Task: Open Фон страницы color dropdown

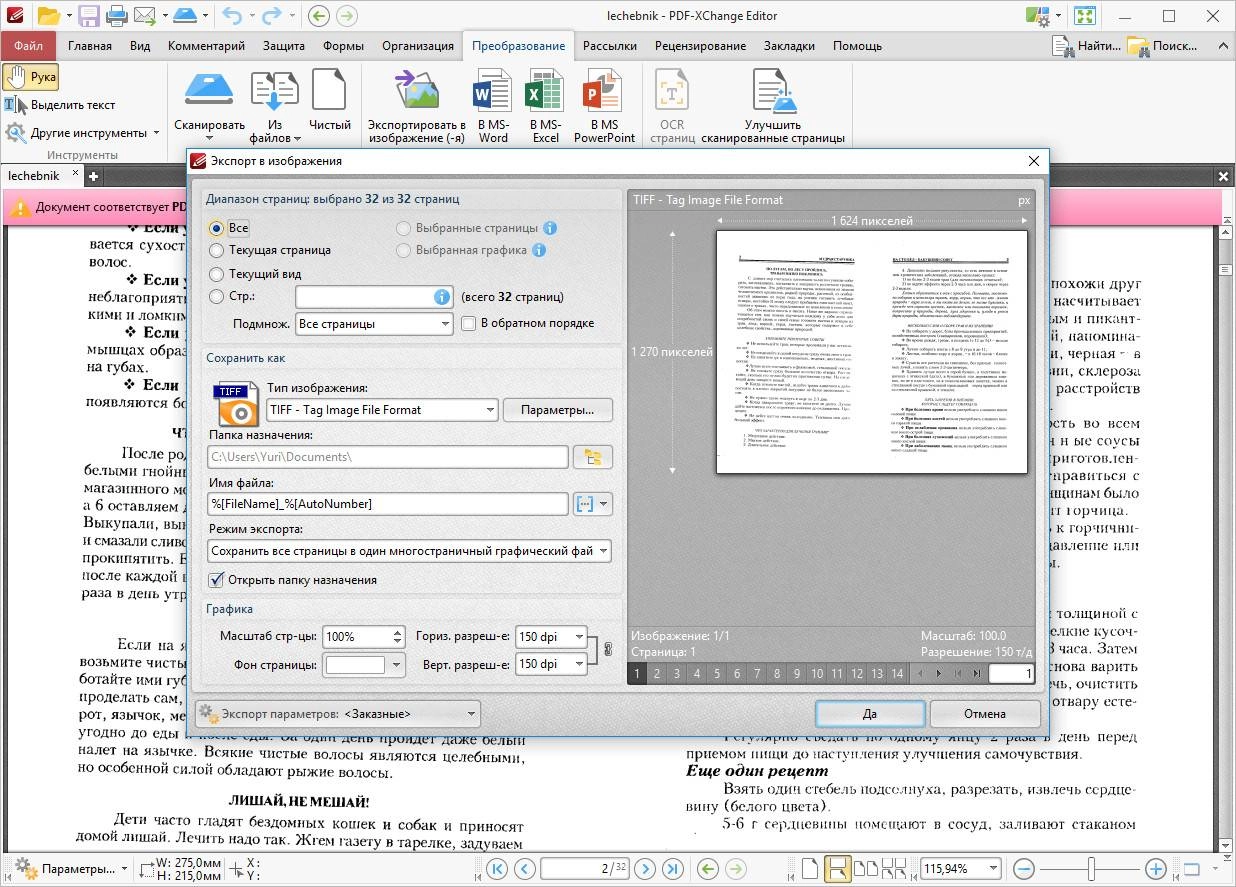Action: click(363, 664)
